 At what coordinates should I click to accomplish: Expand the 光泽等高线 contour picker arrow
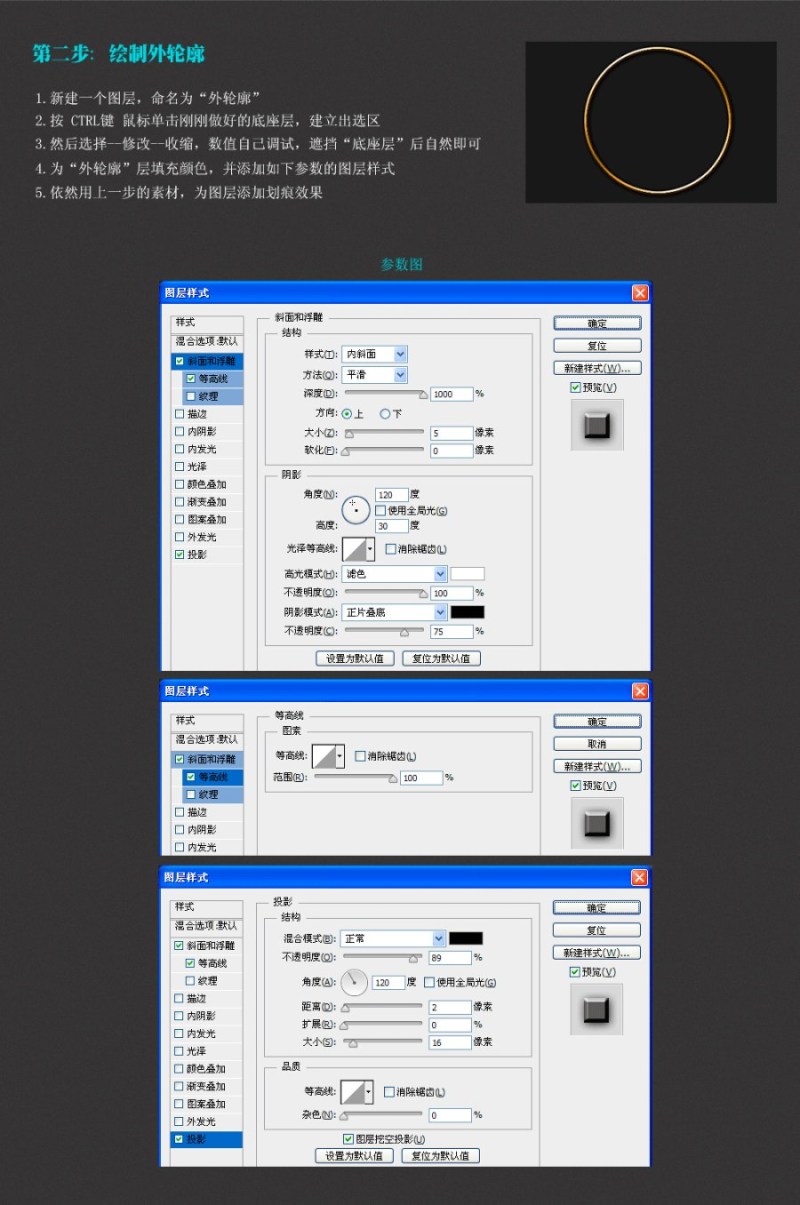pos(371,549)
